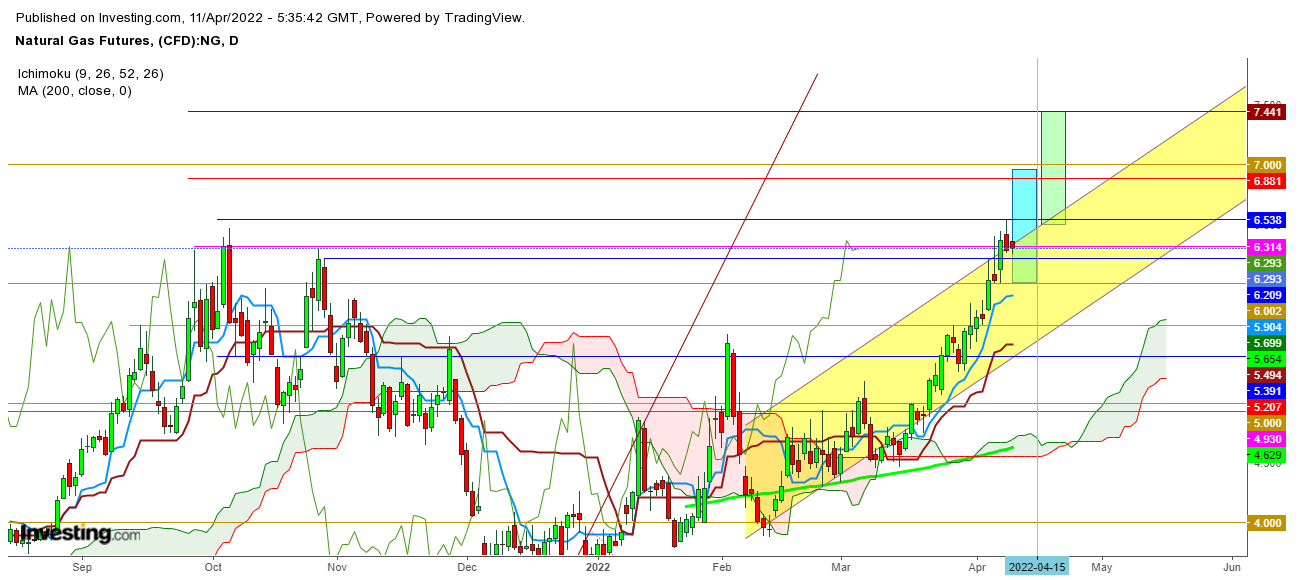Select the 6.209 price label
Image resolution: width=1299 pixels, height=580 pixels.
pos(1267,296)
